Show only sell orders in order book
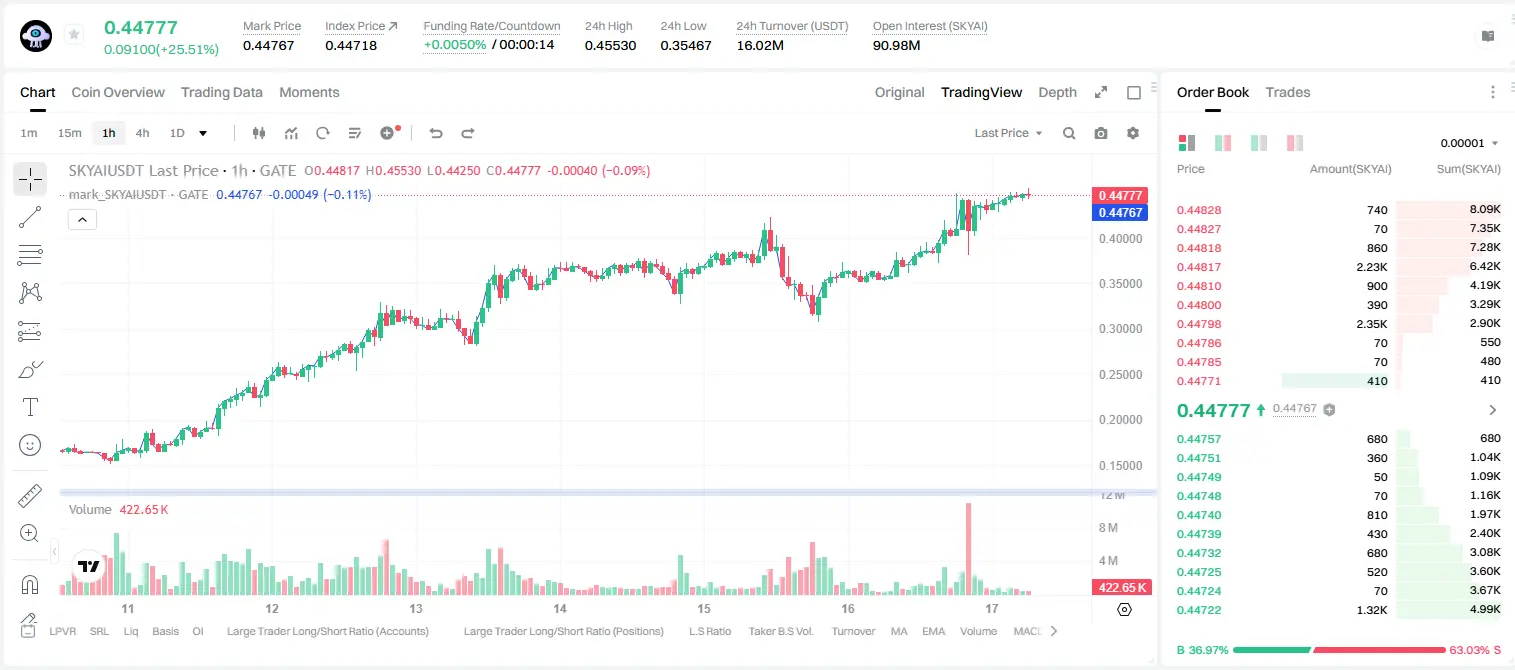The width and height of the screenshot is (1515, 670). click(1295, 143)
